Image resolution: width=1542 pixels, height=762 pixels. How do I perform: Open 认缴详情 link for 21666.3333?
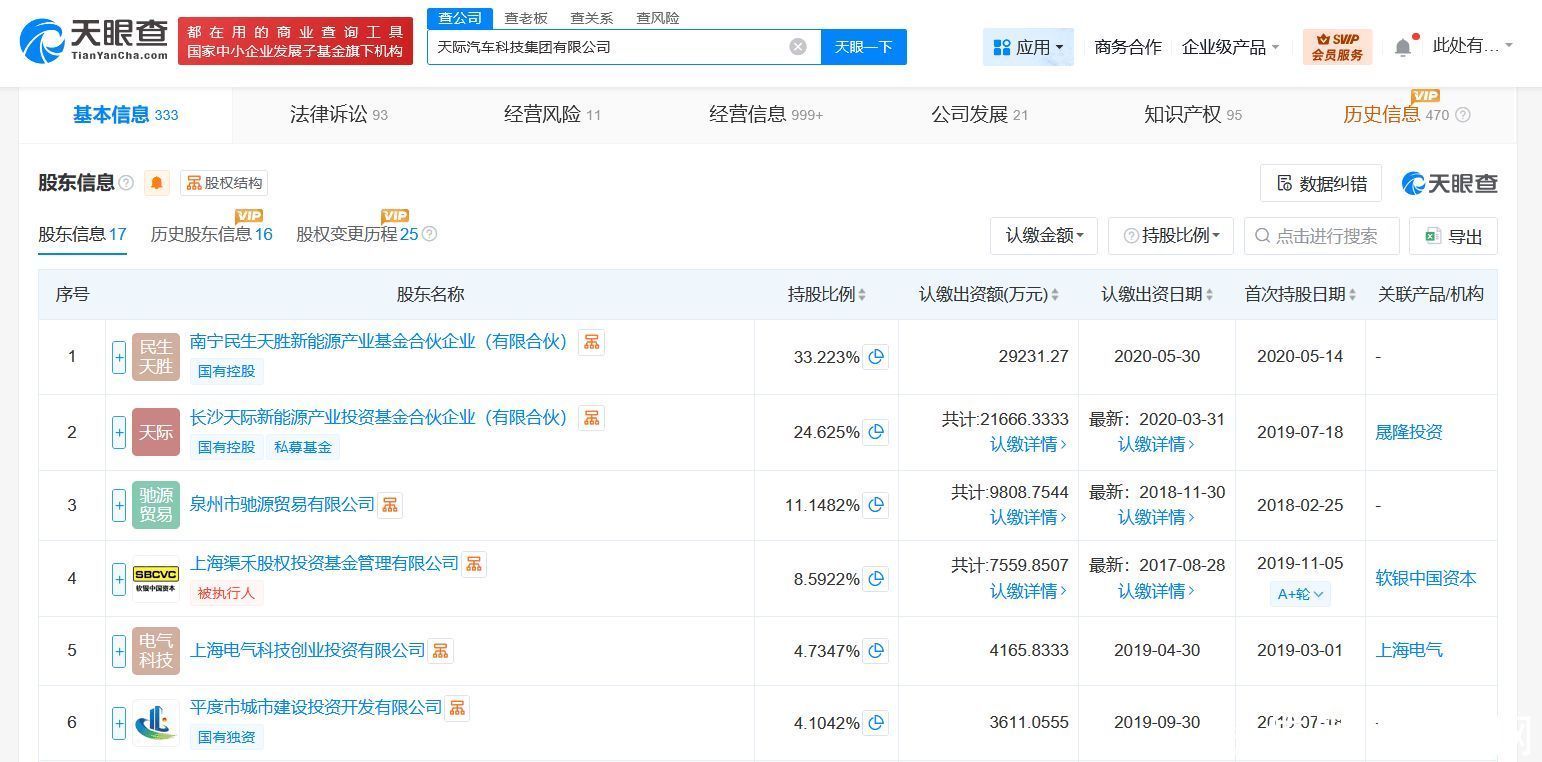click(1028, 444)
